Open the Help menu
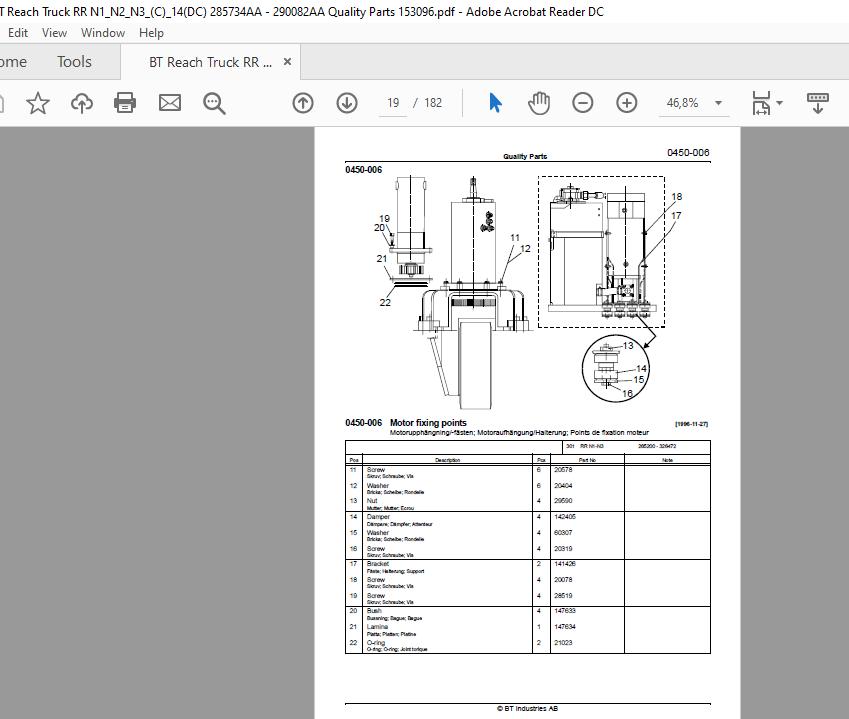Screen dimensions: 849x719 pyautogui.click(x=151, y=32)
